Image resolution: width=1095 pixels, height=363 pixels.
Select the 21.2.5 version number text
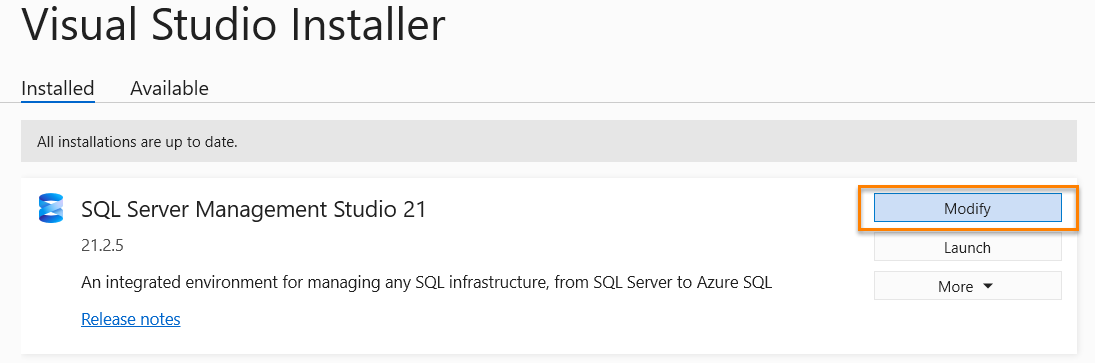[x=103, y=246]
